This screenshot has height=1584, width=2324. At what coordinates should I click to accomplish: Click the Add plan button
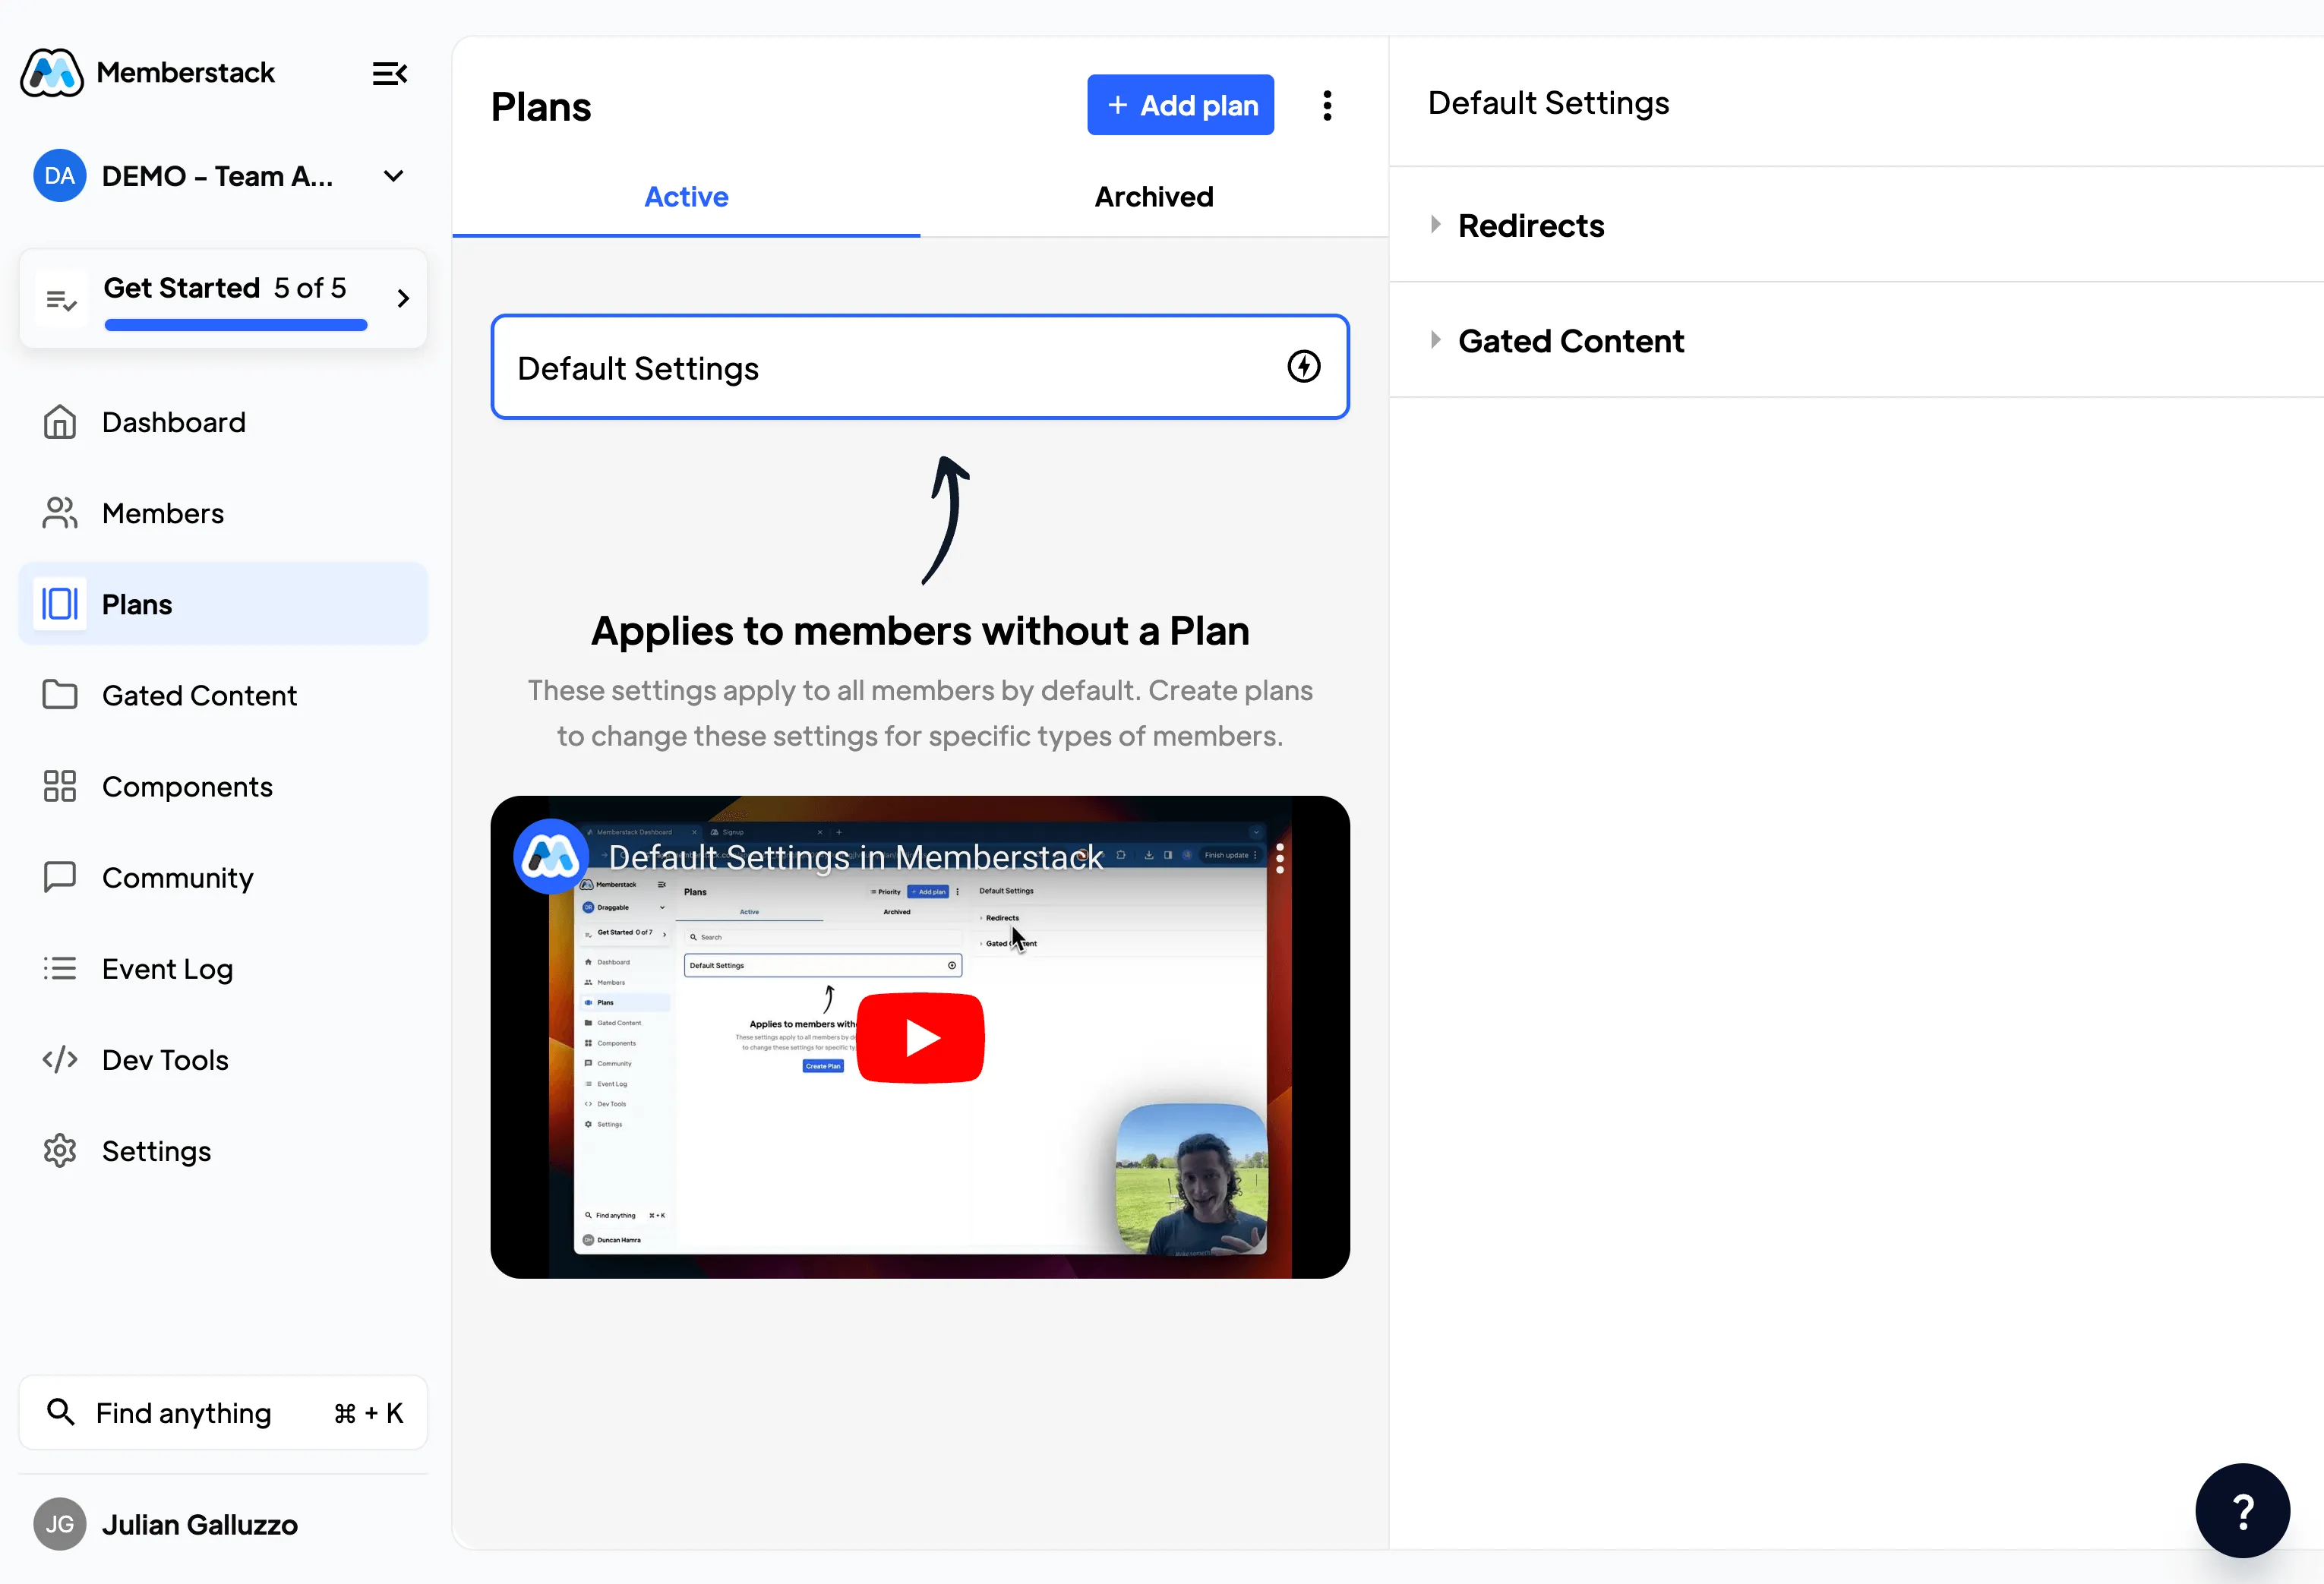tap(1180, 105)
